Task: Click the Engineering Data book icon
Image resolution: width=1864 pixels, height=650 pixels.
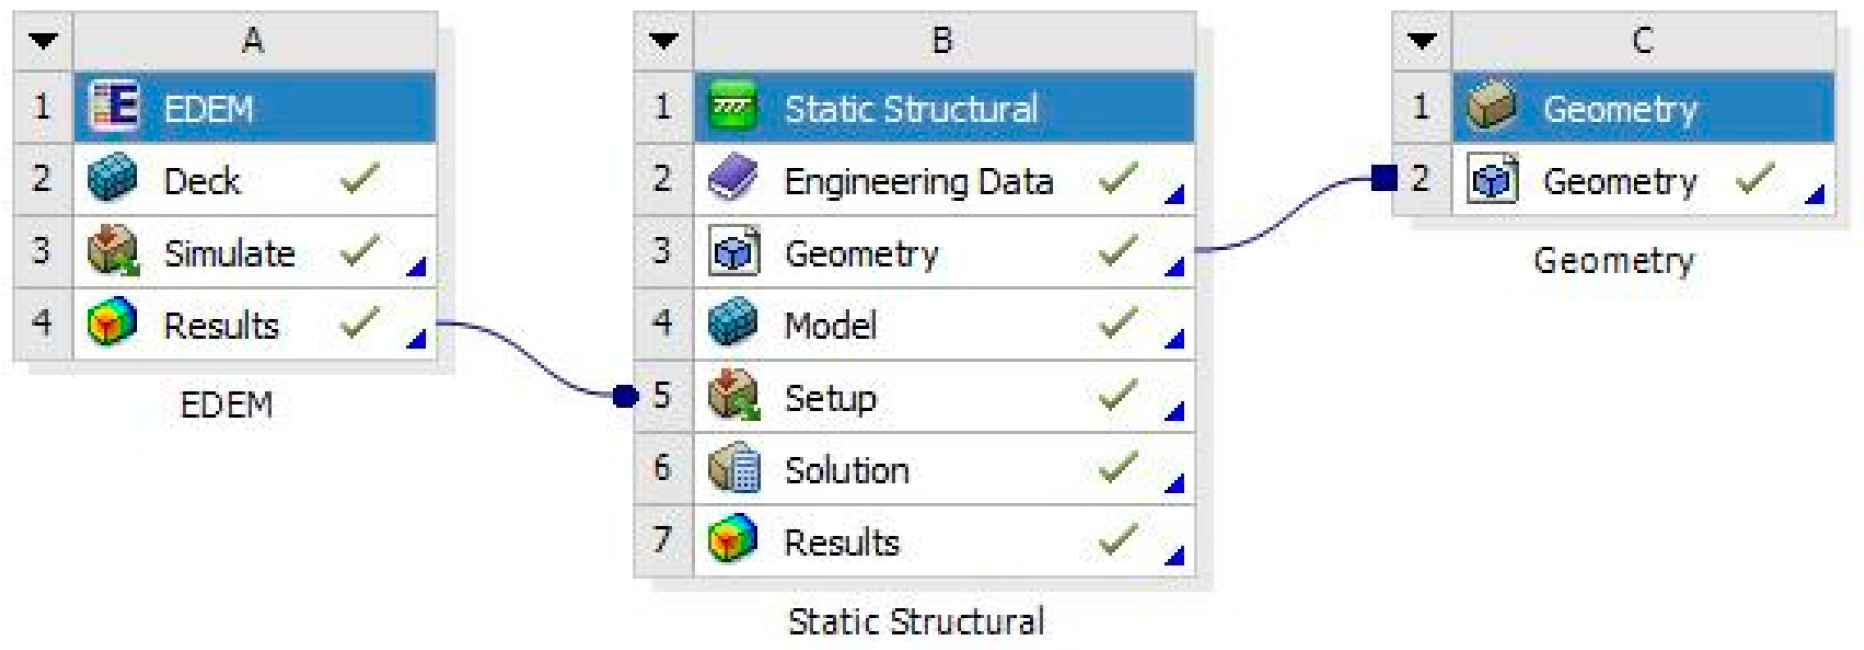Action: (733, 180)
